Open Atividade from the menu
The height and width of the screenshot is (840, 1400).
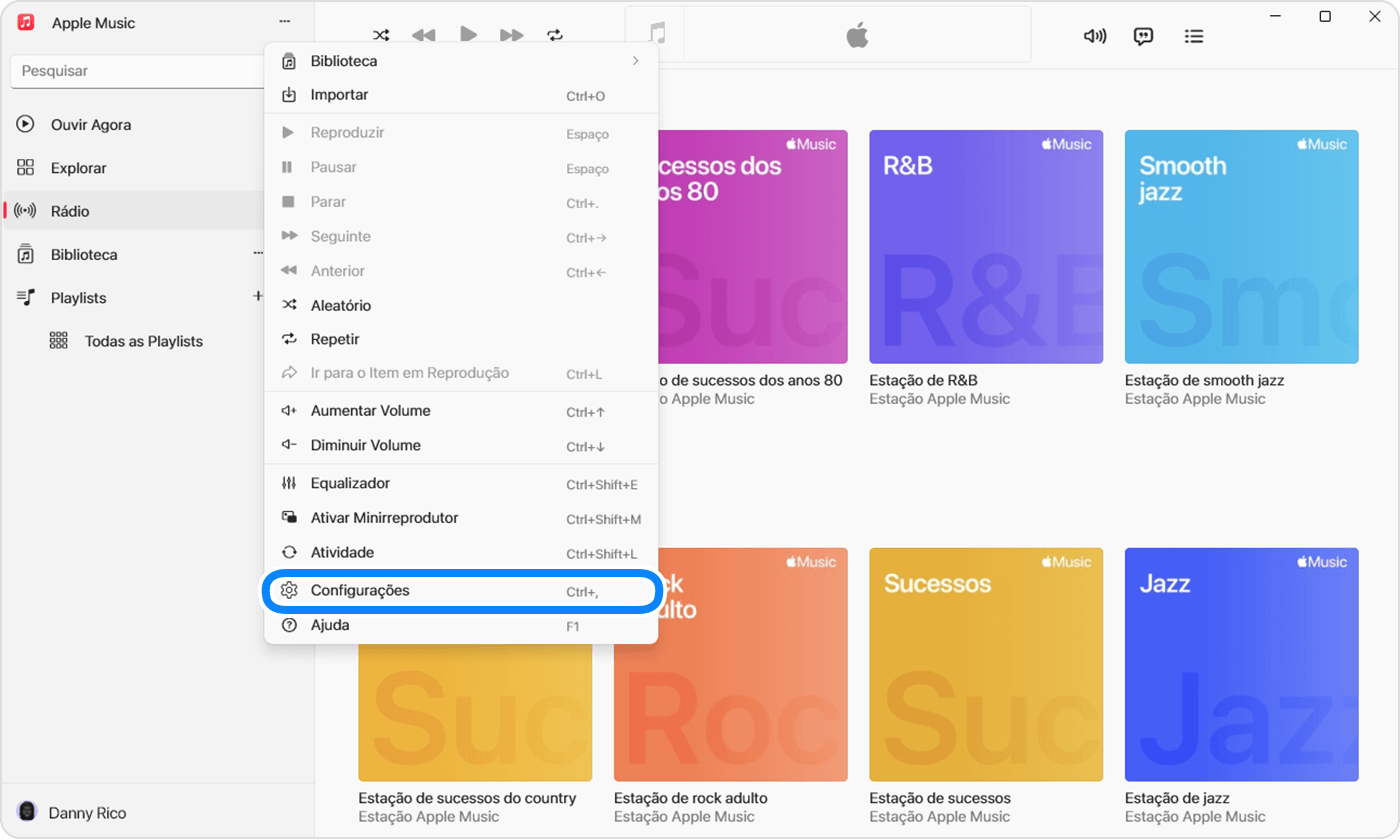coord(461,552)
